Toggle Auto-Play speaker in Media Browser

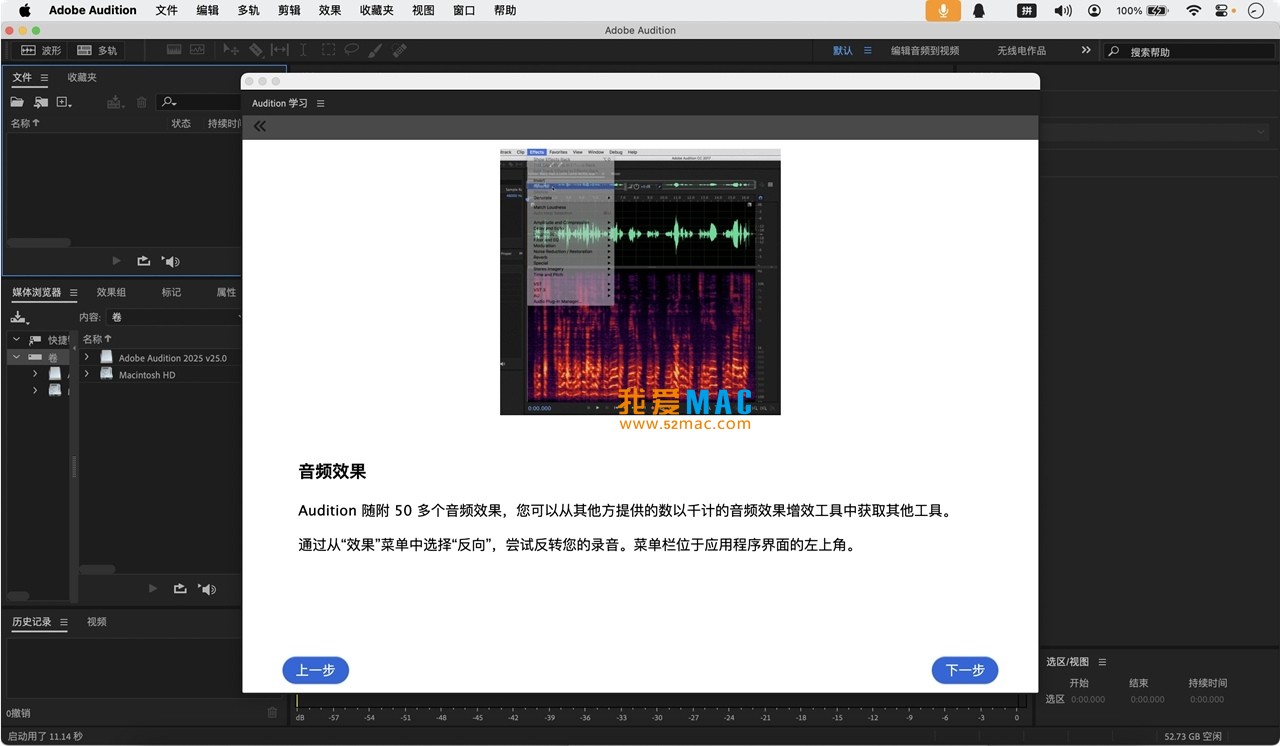[207, 589]
